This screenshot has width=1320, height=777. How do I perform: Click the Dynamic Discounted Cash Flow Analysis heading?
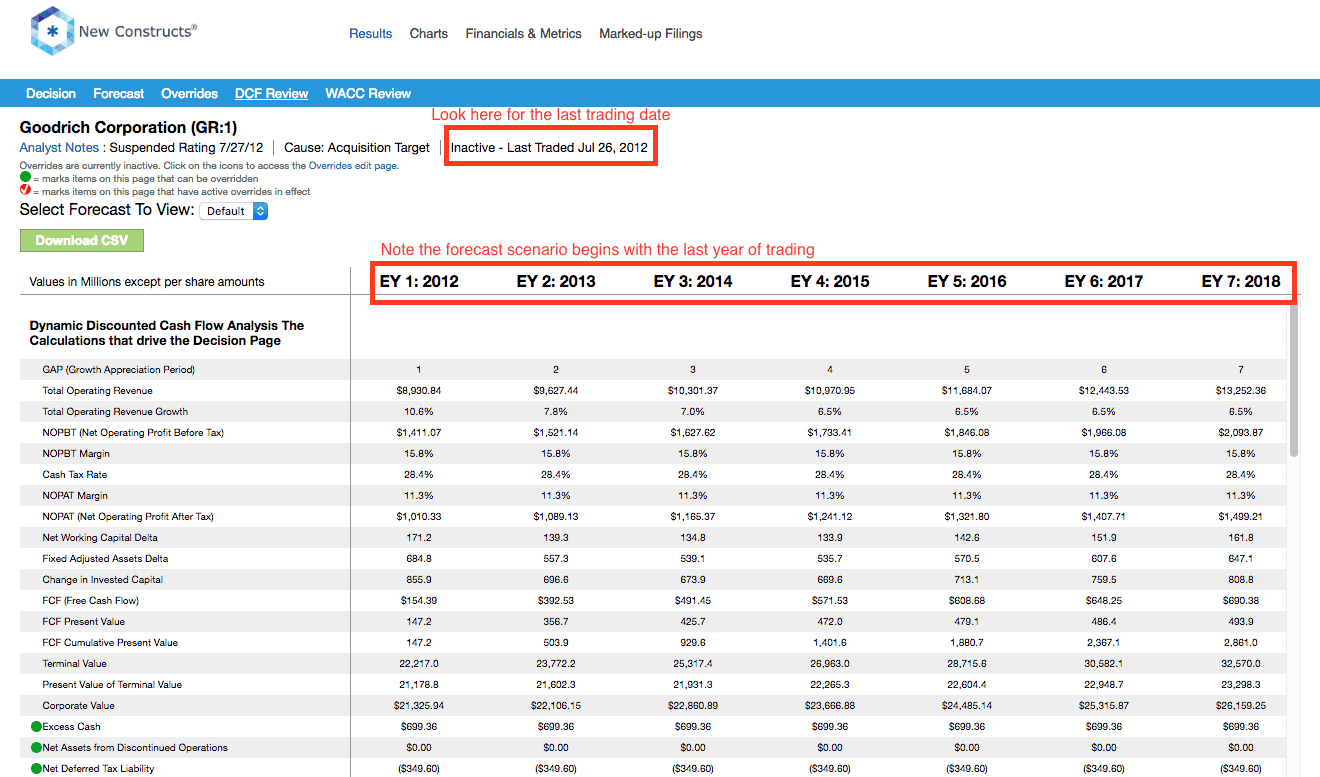[167, 333]
